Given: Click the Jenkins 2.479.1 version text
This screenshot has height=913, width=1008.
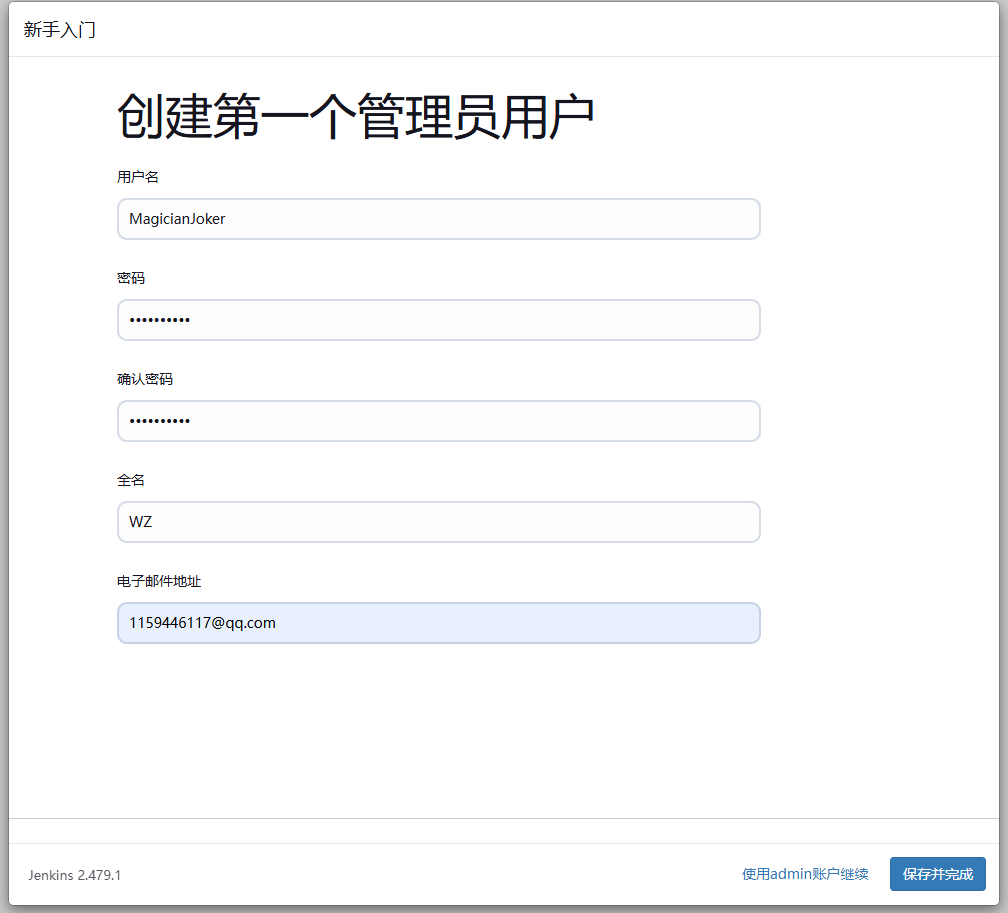Looking at the screenshot, I should pyautogui.click(x=75, y=875).
